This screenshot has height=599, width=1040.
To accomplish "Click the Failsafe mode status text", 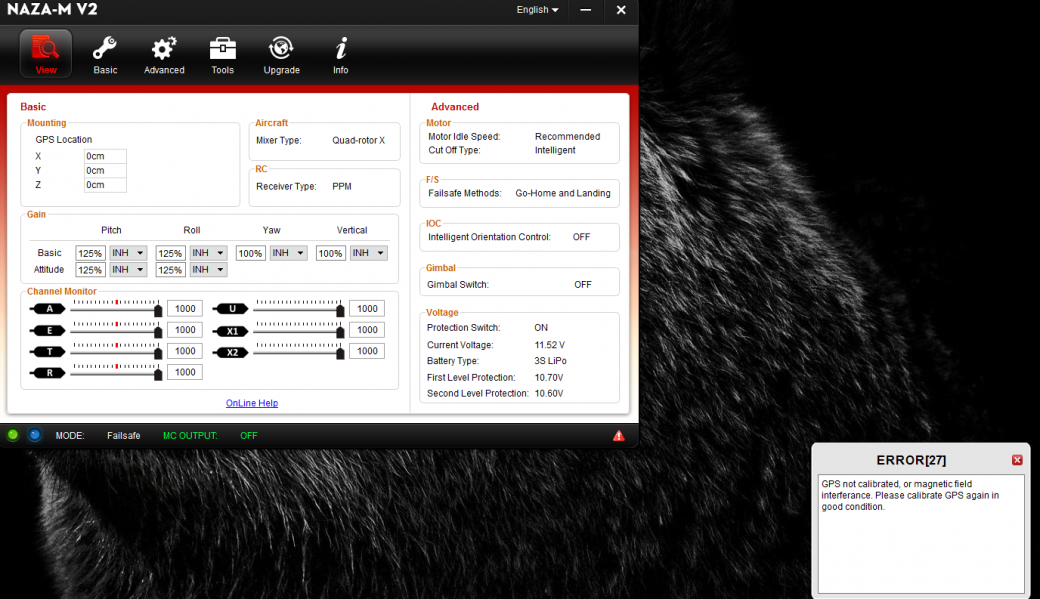I will 123,436.
